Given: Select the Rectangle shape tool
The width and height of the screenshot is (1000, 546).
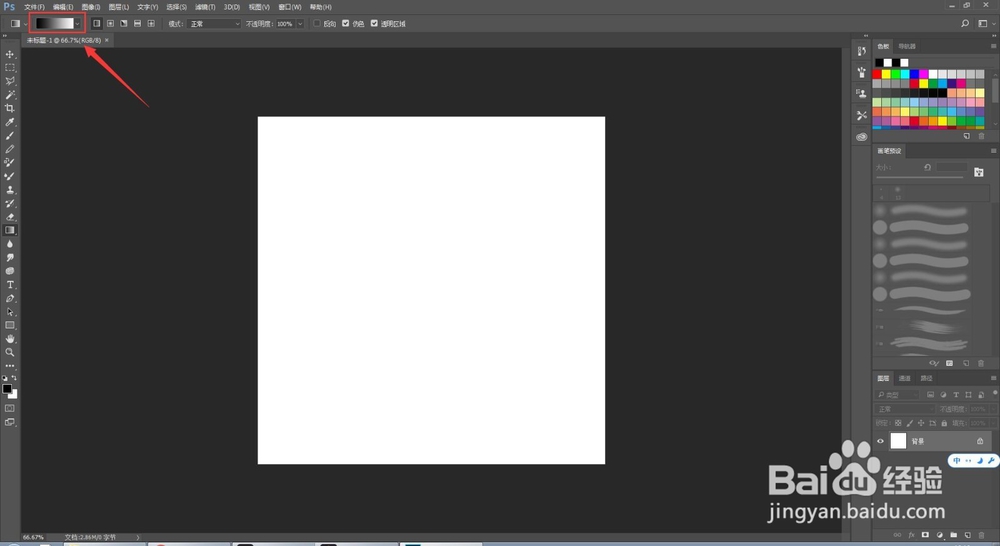Looking at the screenshot, I should (10, 325).
